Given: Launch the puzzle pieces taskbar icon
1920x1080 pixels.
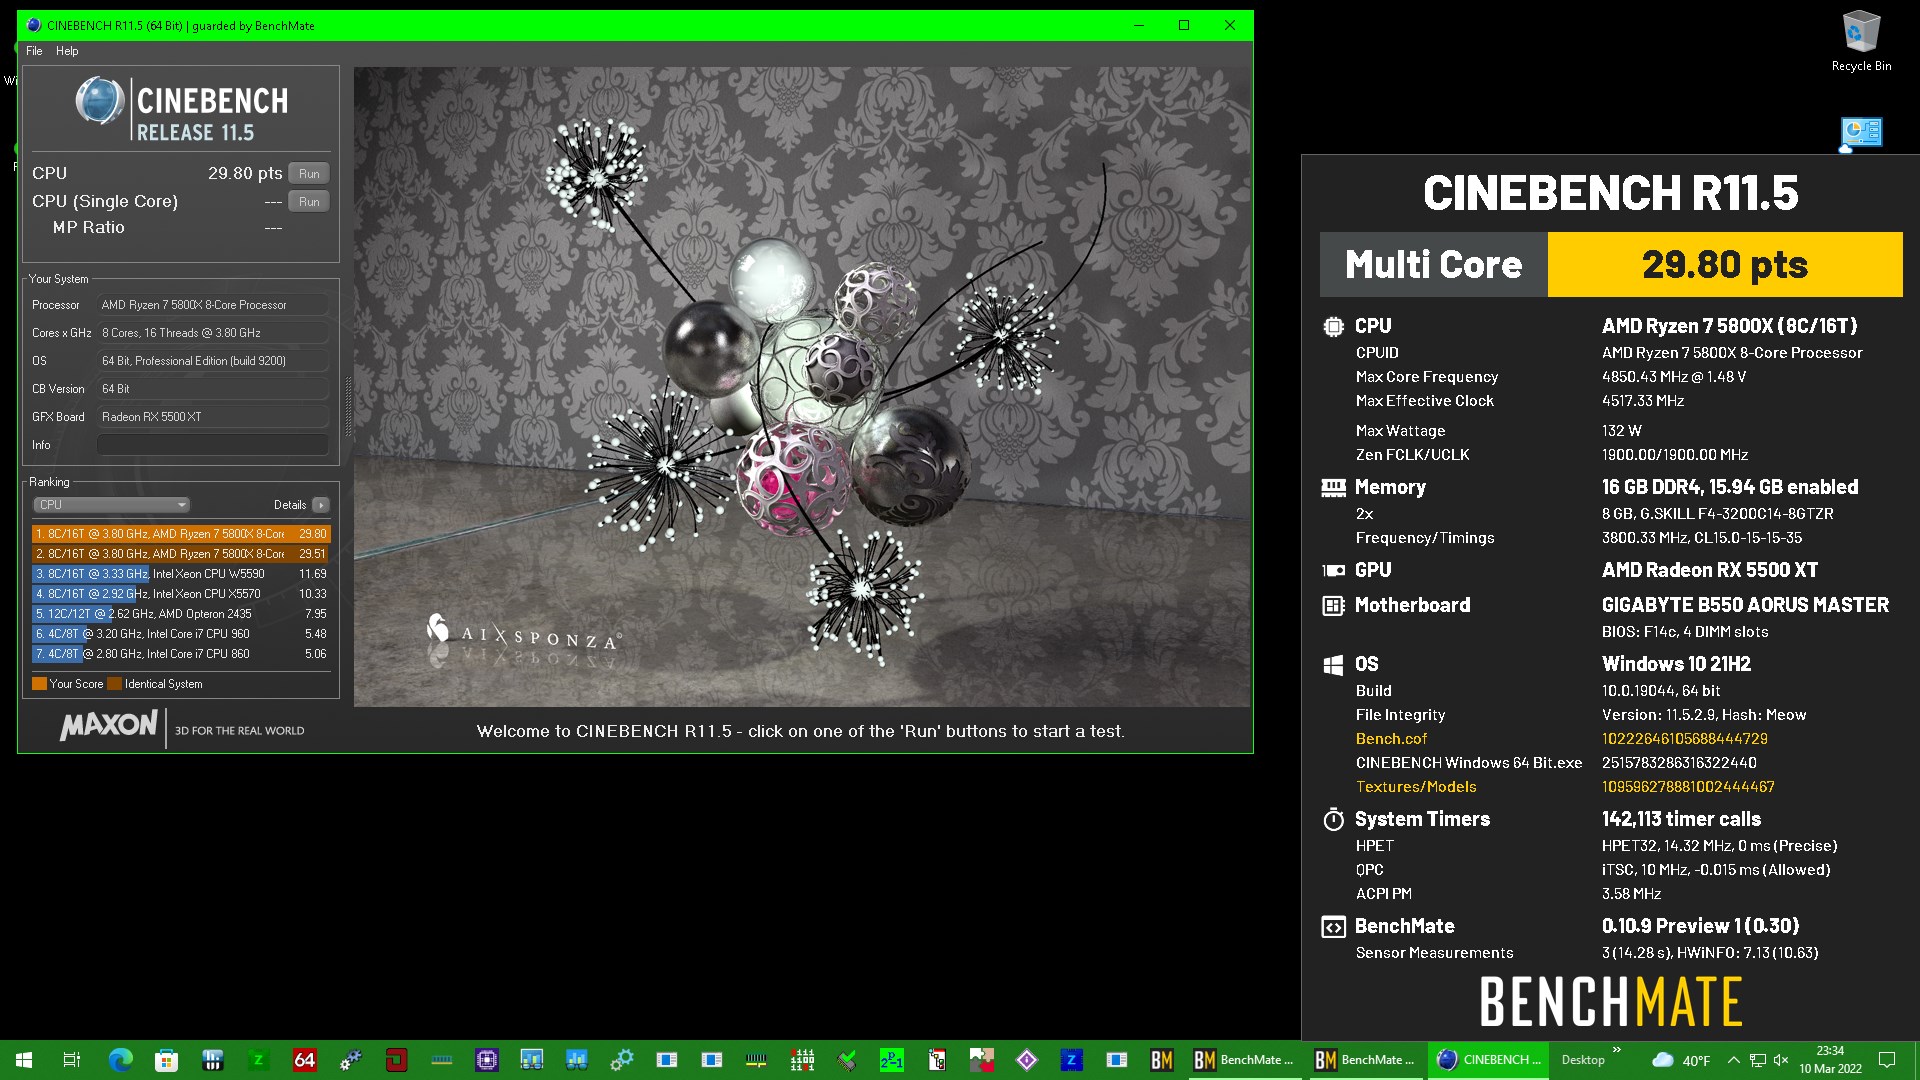Looking at the screenshot, I should pos(981,1060).
